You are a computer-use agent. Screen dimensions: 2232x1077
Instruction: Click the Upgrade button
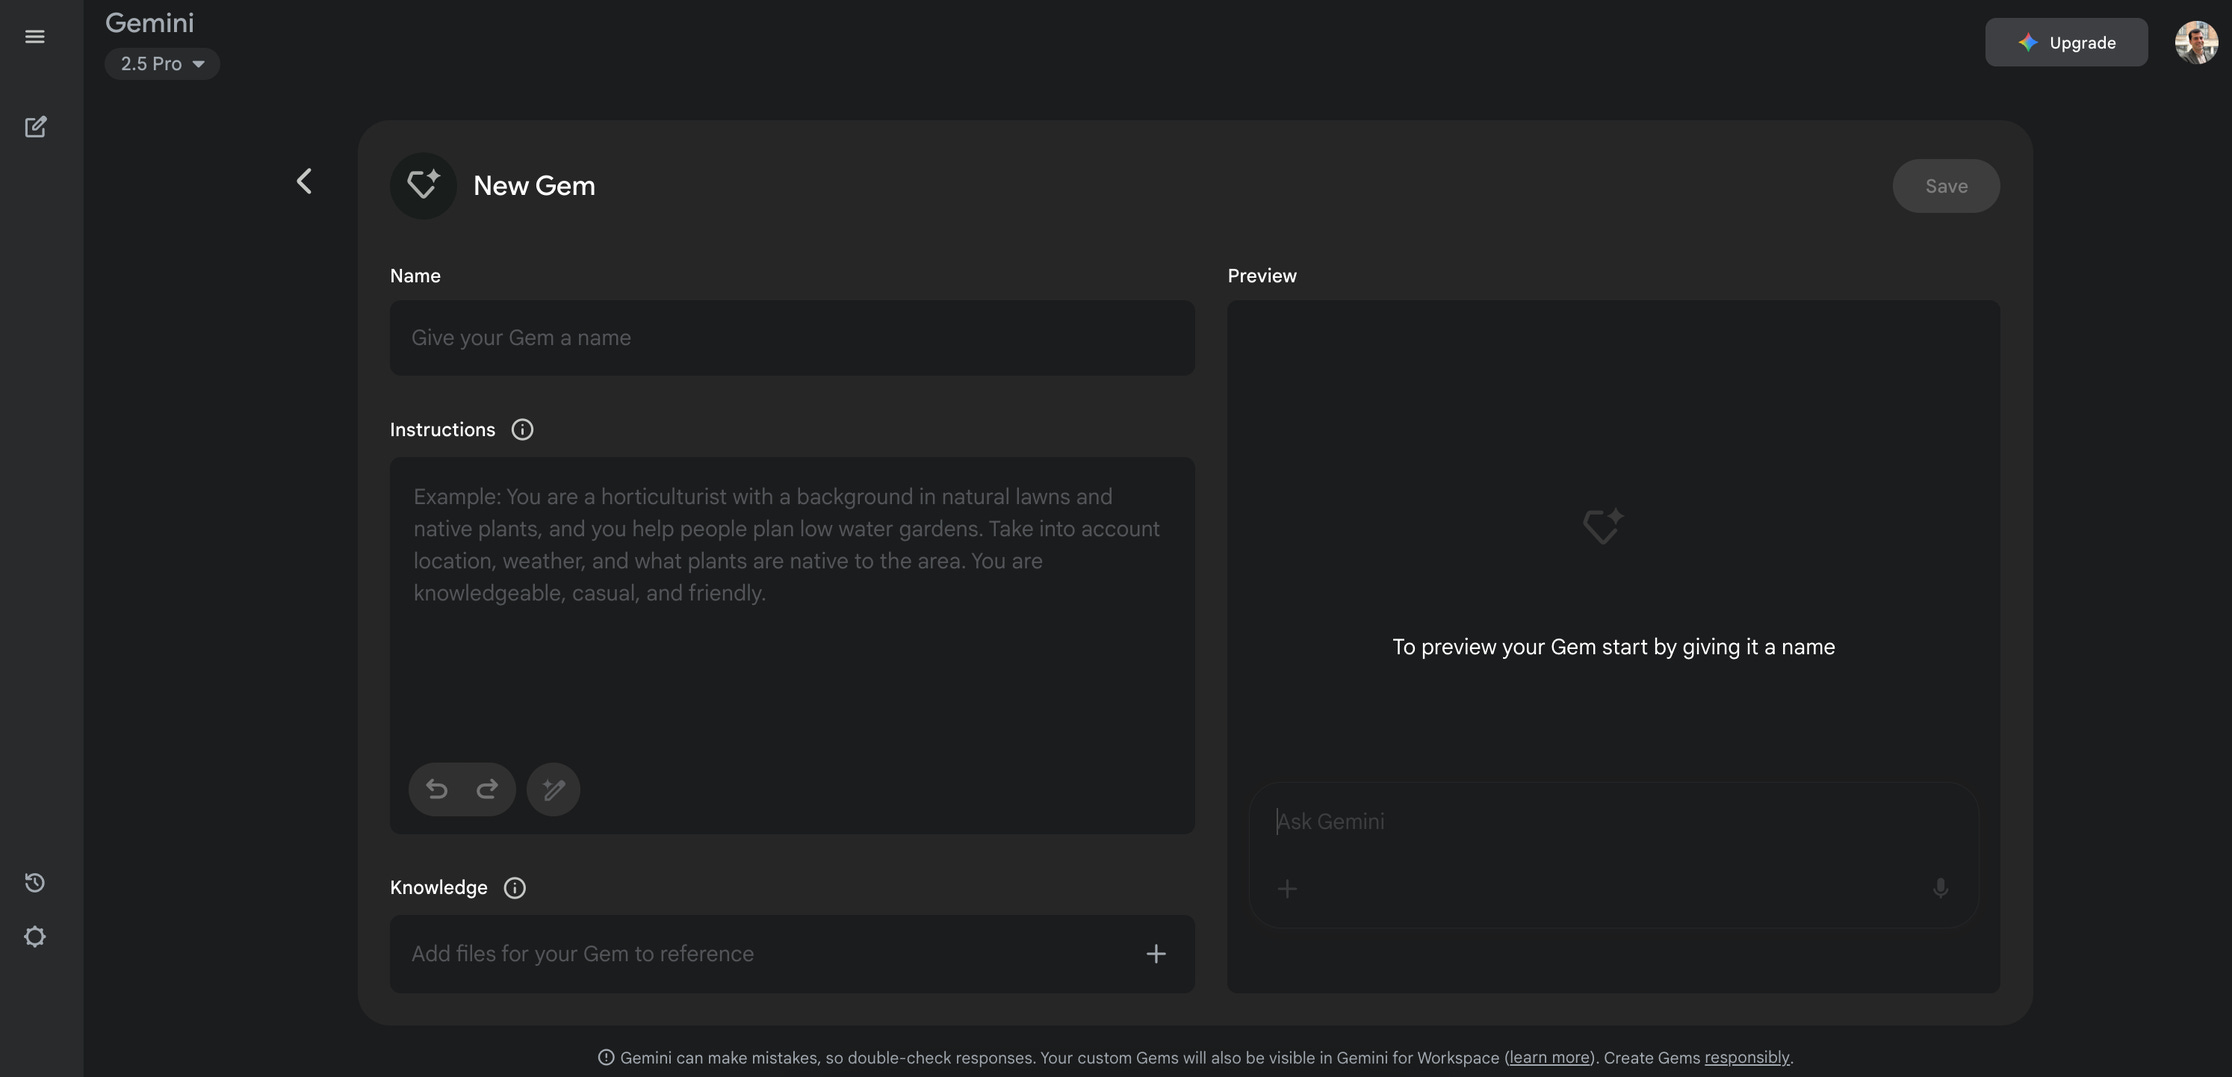coord(2066,42)
